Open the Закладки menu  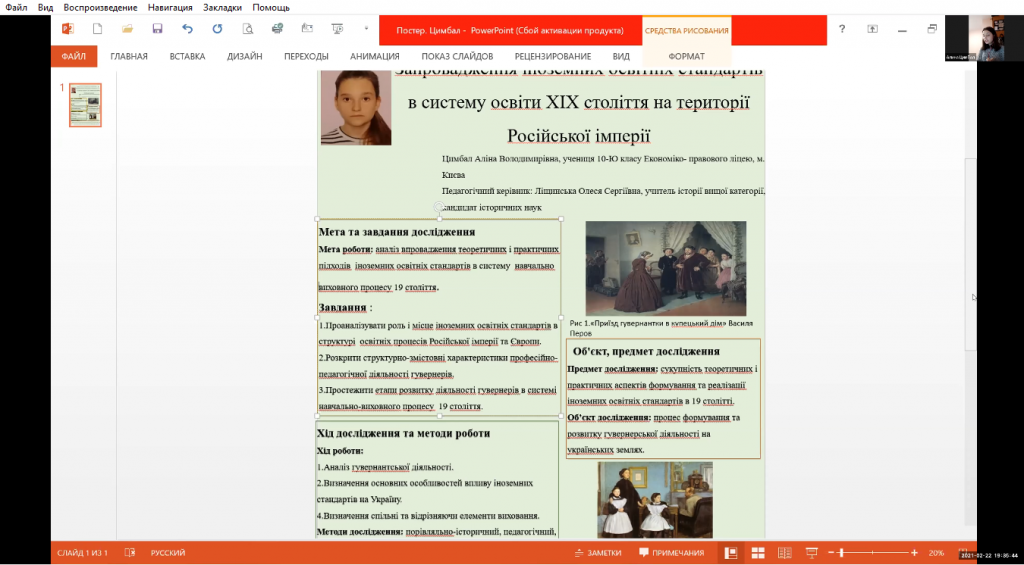(222, 8)
